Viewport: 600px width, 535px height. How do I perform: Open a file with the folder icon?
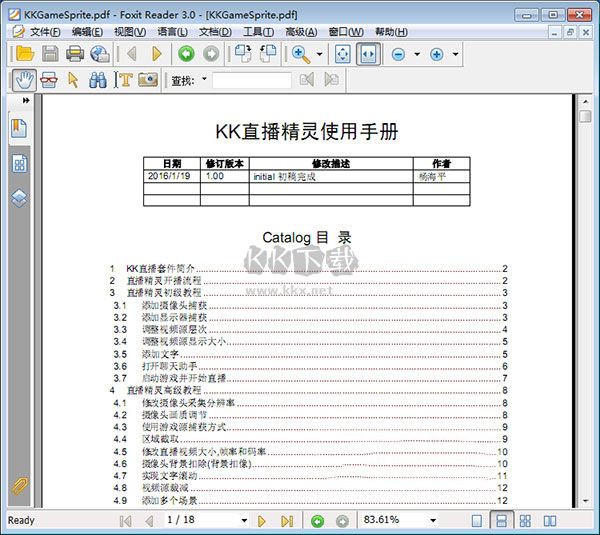pos(25,54)
